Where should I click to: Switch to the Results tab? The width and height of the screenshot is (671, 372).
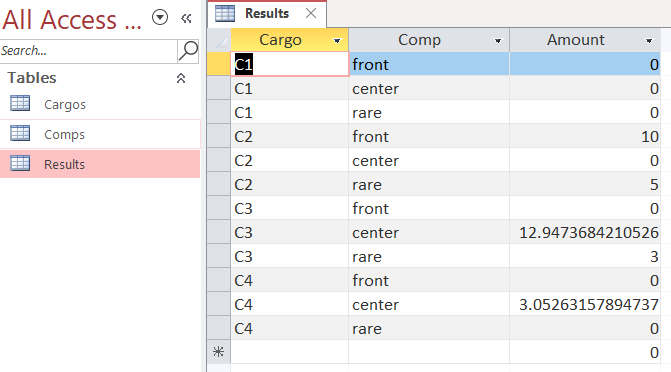267,14
